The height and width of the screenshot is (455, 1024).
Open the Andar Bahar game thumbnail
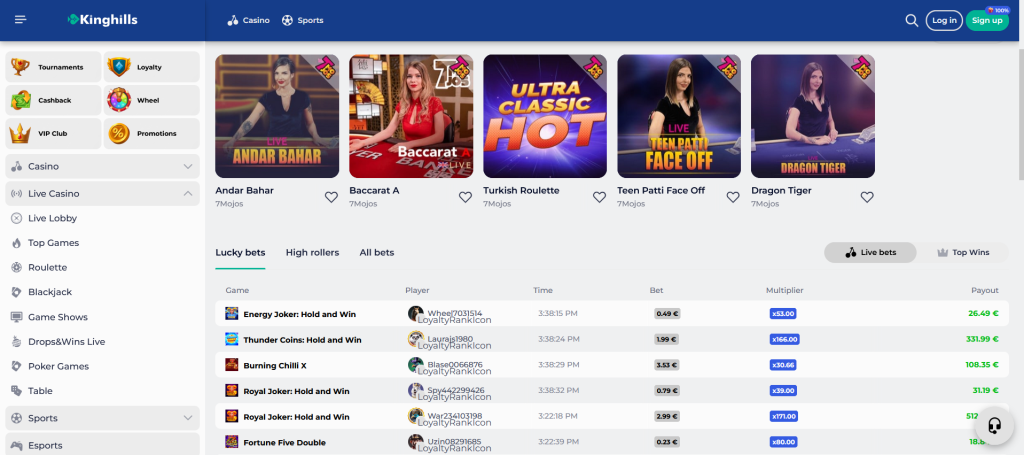pyautogui.click(x=277, y=116)
